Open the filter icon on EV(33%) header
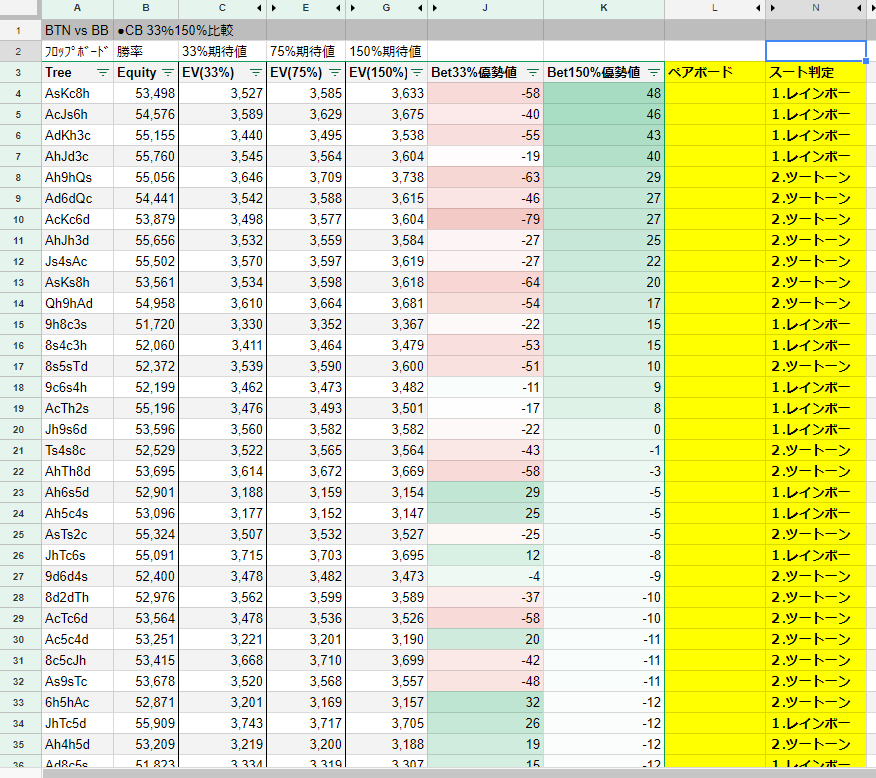Viewport: 876px width, 778px height. [x=256, y=73]
